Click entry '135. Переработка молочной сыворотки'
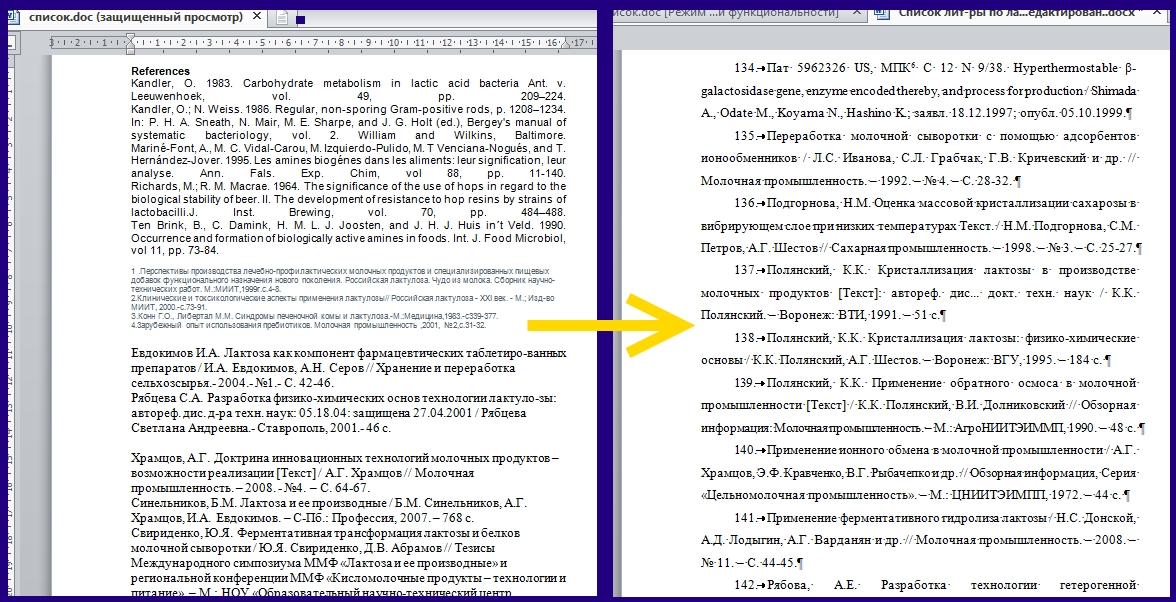This screenshot has height=602, width=1176. pos(935,136)
